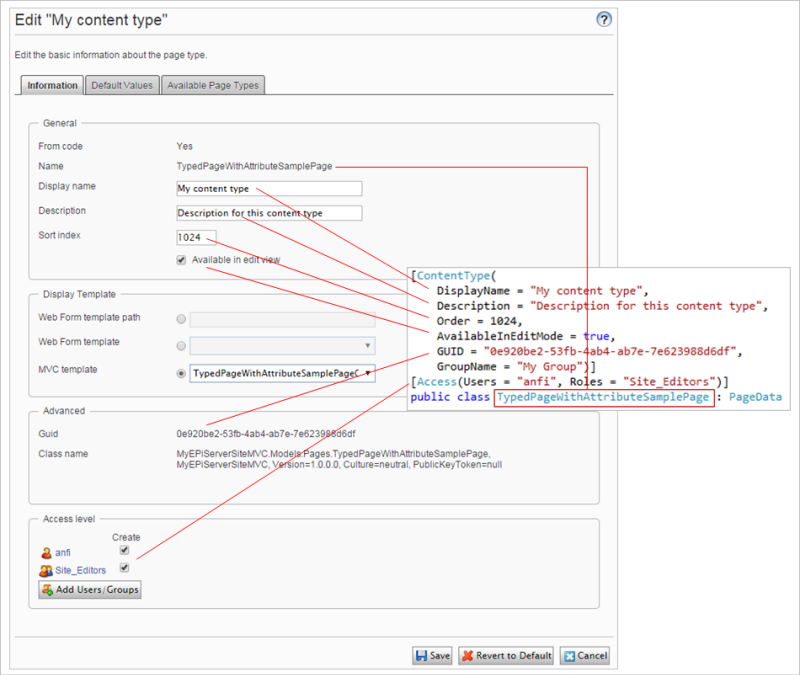Click the Add Users/Groups icon
The image size is (800, 675).
point(48,590)
